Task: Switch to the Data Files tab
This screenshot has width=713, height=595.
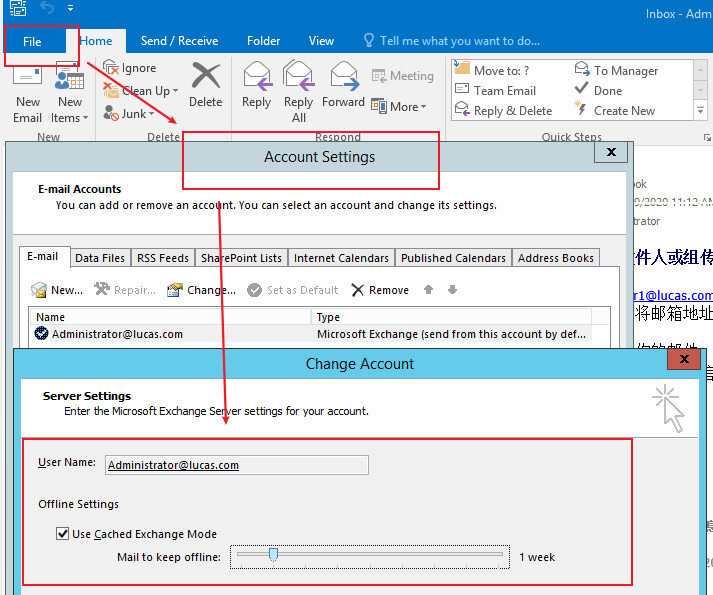Action: [100, 258]
